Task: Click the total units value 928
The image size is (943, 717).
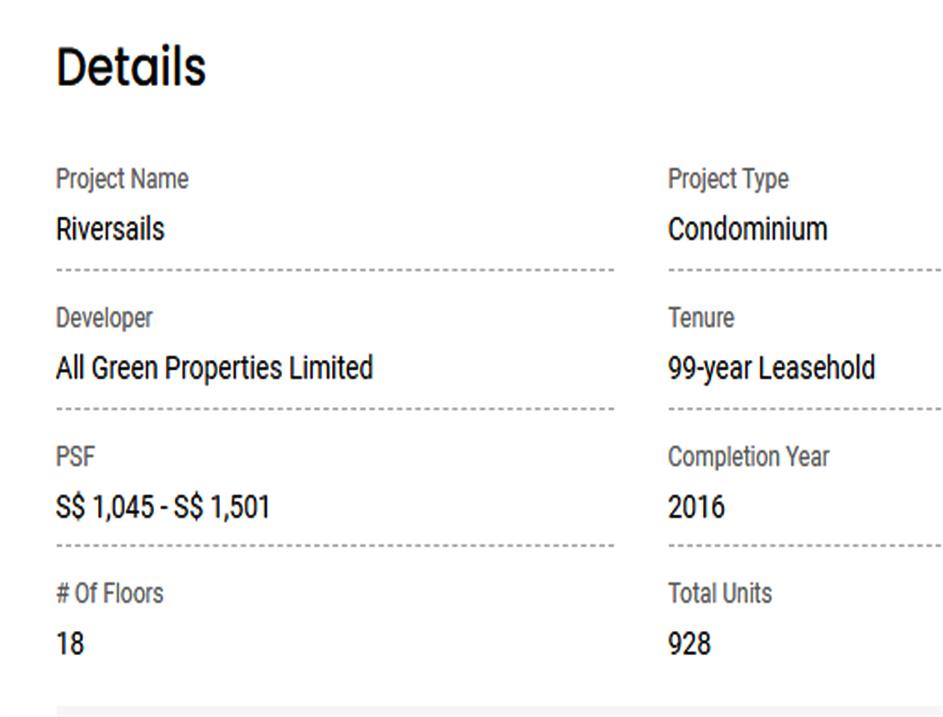Action: (x=689, y=643)
